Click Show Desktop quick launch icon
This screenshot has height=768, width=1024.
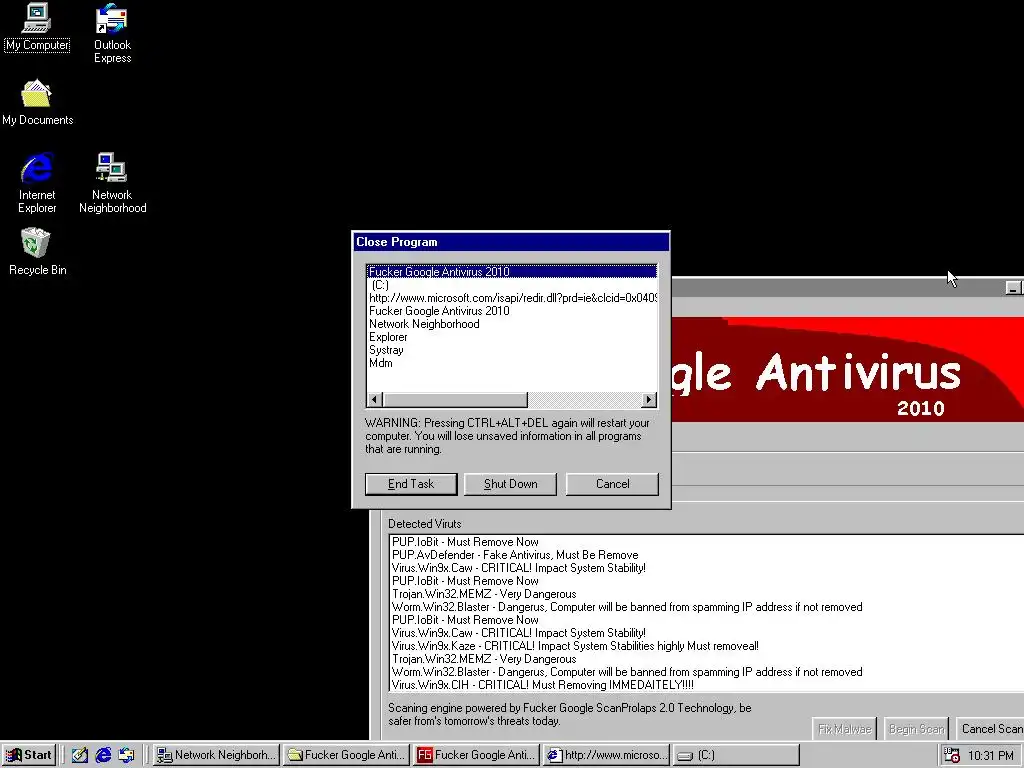point(80,755)
